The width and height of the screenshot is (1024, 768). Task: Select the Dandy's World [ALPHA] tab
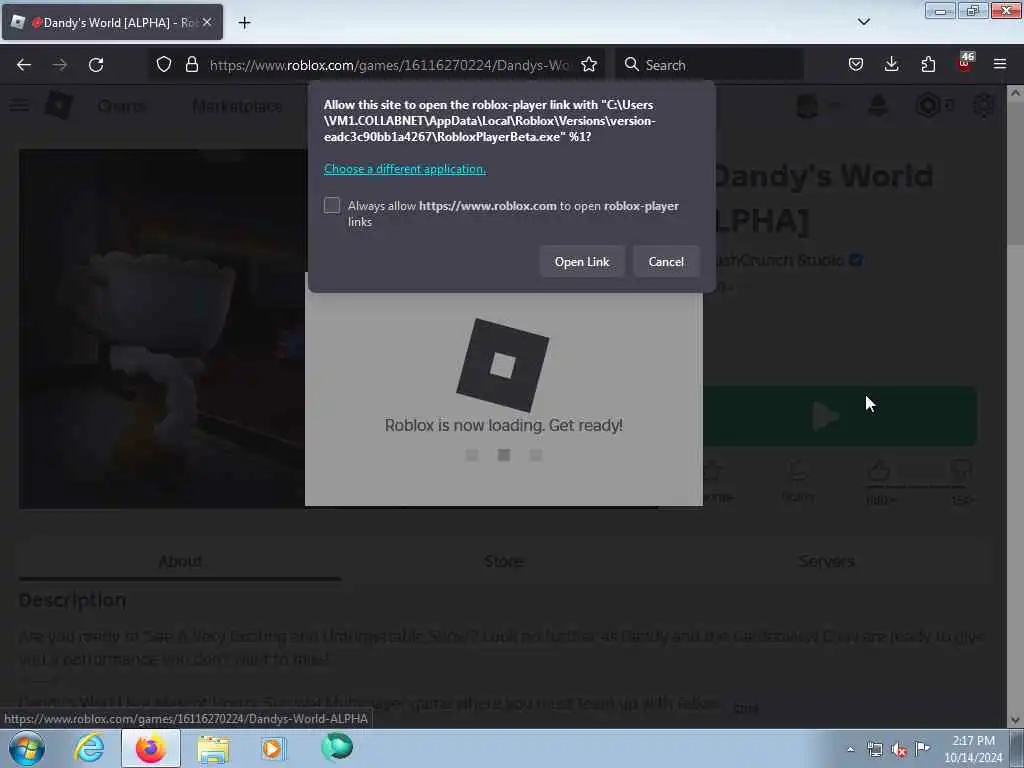point(112,22)
